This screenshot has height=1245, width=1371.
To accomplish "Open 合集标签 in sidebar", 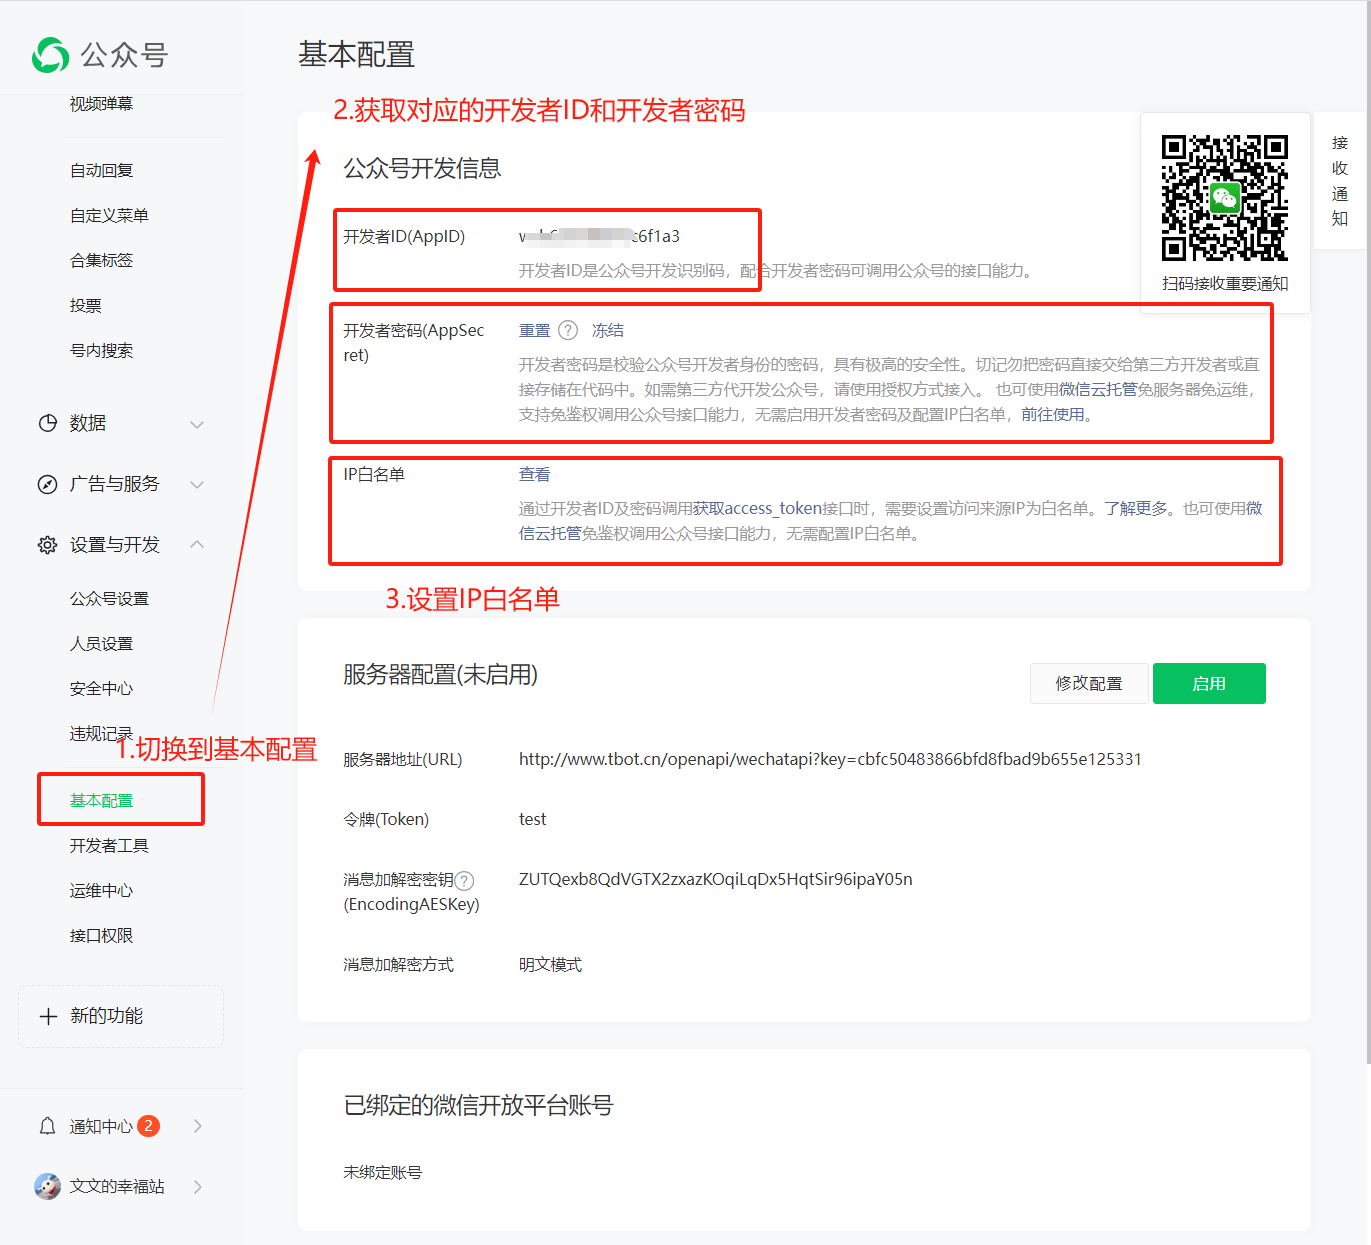I will (101, 261).
